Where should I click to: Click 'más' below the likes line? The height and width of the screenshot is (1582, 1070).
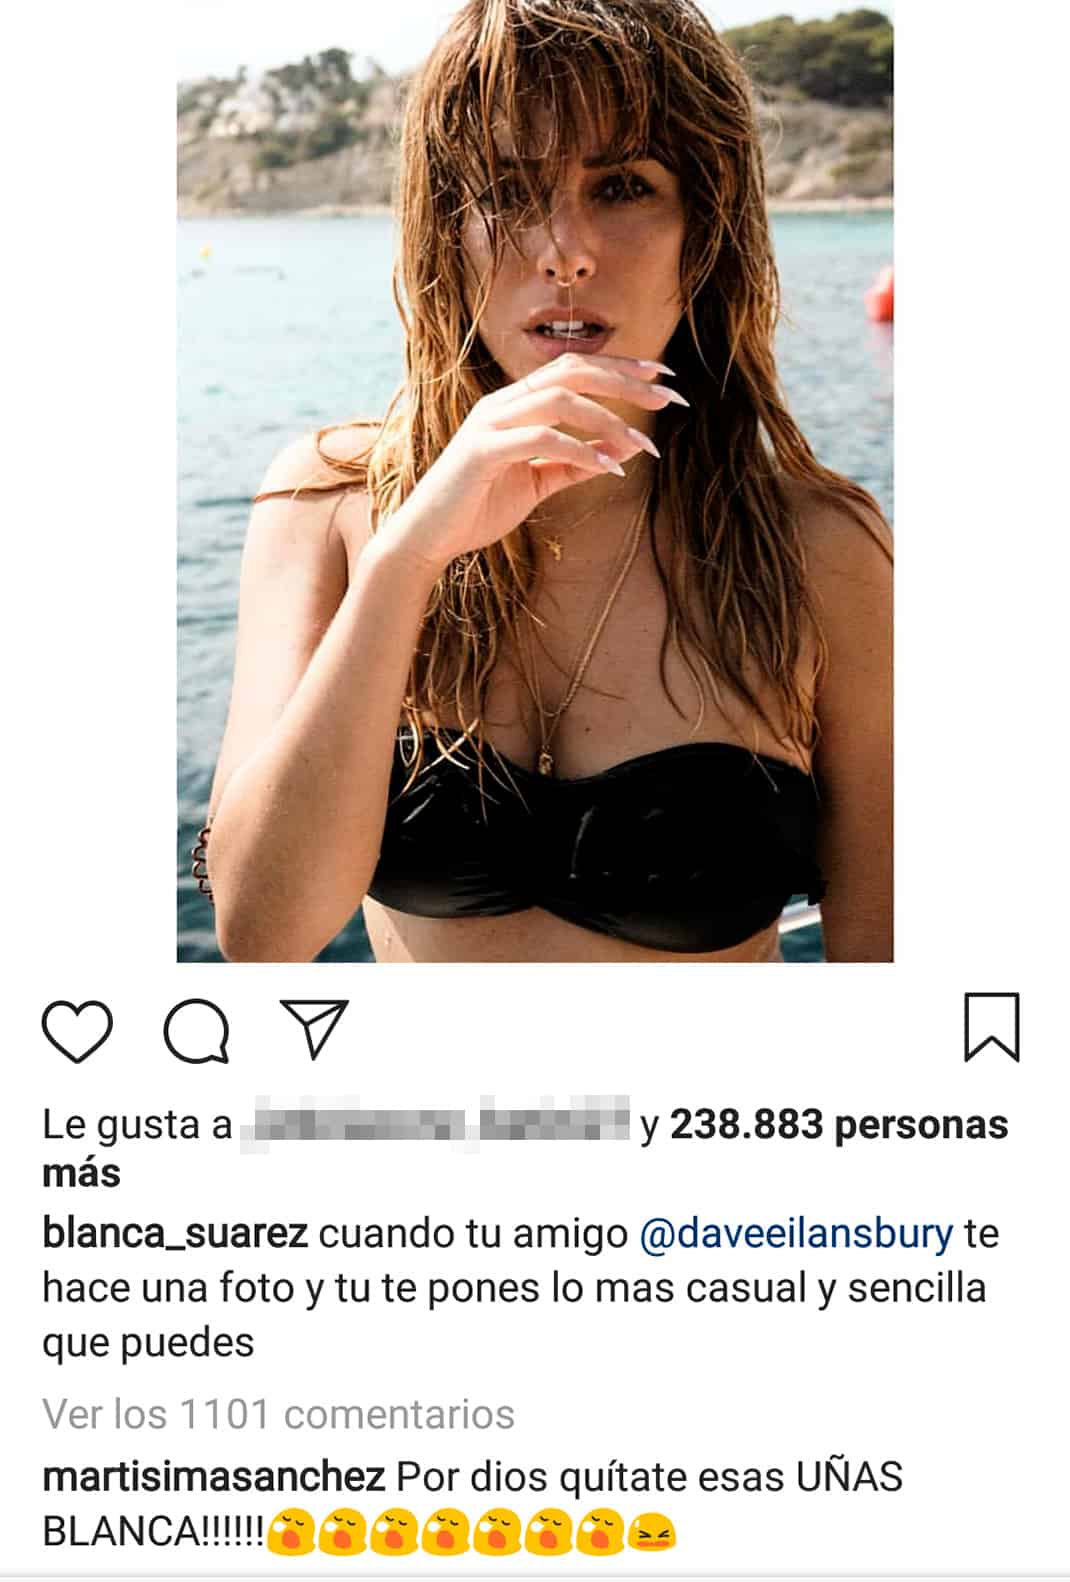(x=81, y=1174)
